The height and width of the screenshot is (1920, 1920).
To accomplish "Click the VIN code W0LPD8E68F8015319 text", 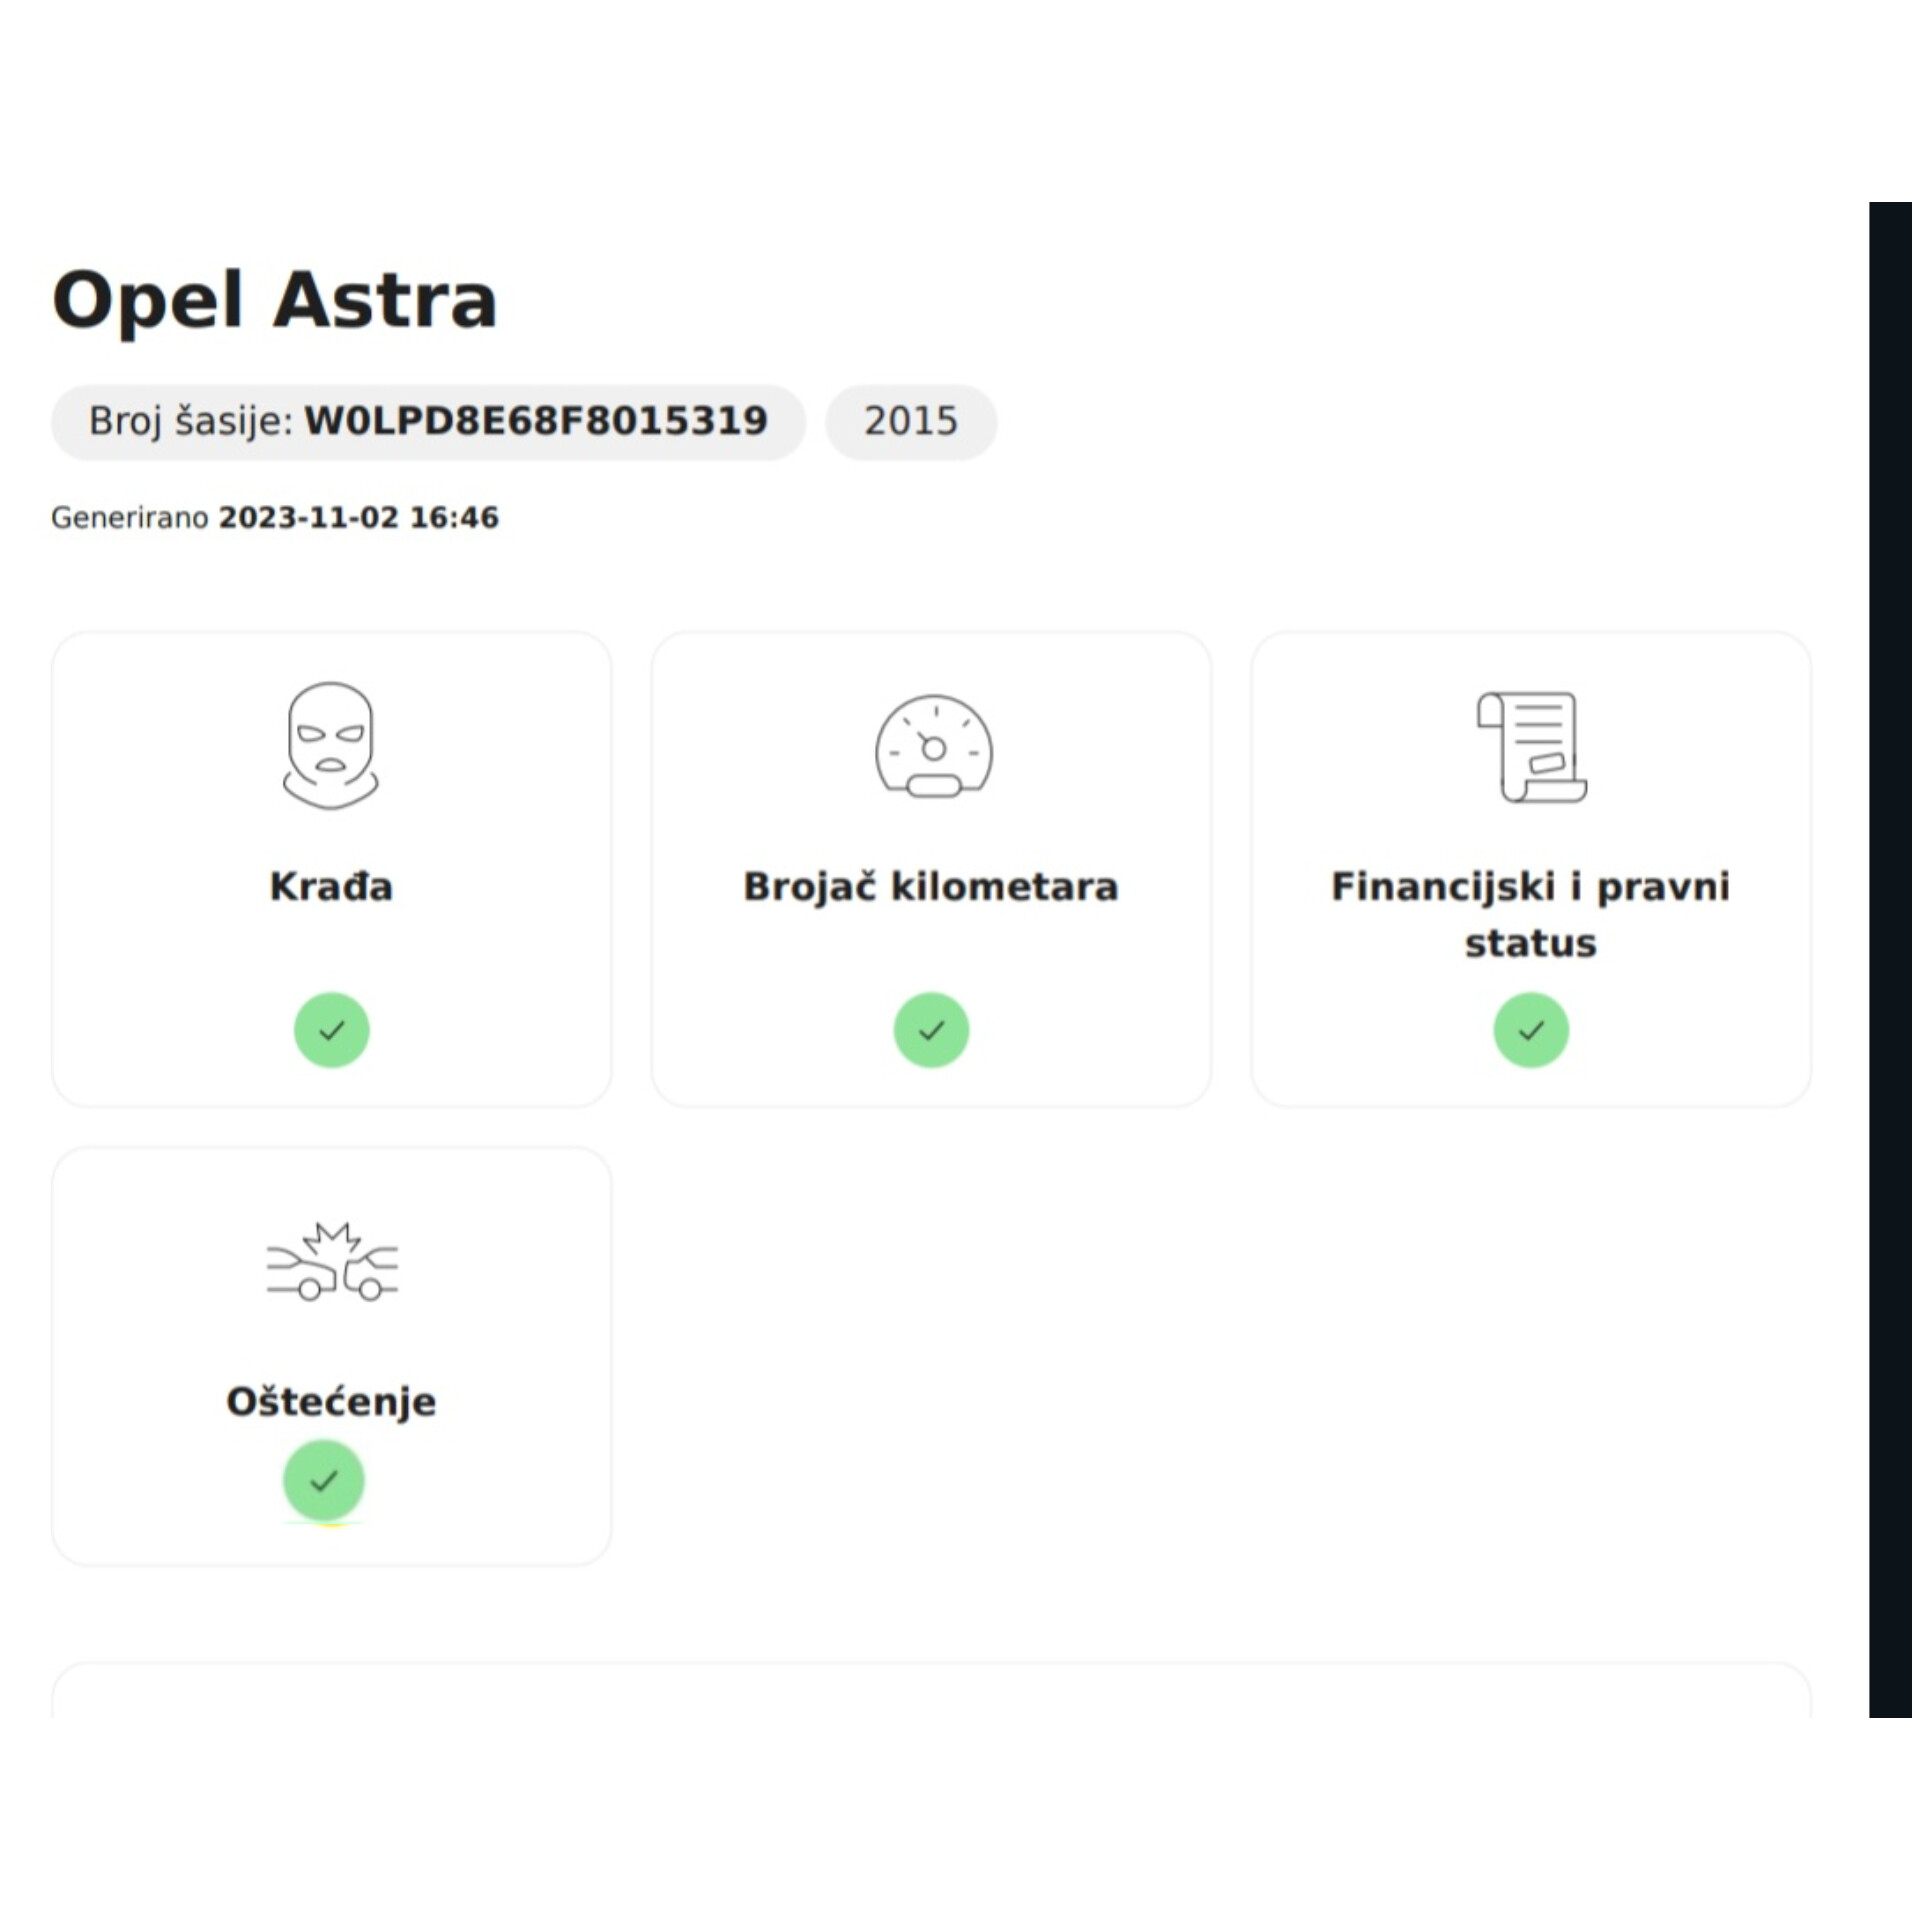I will point(536,421).
